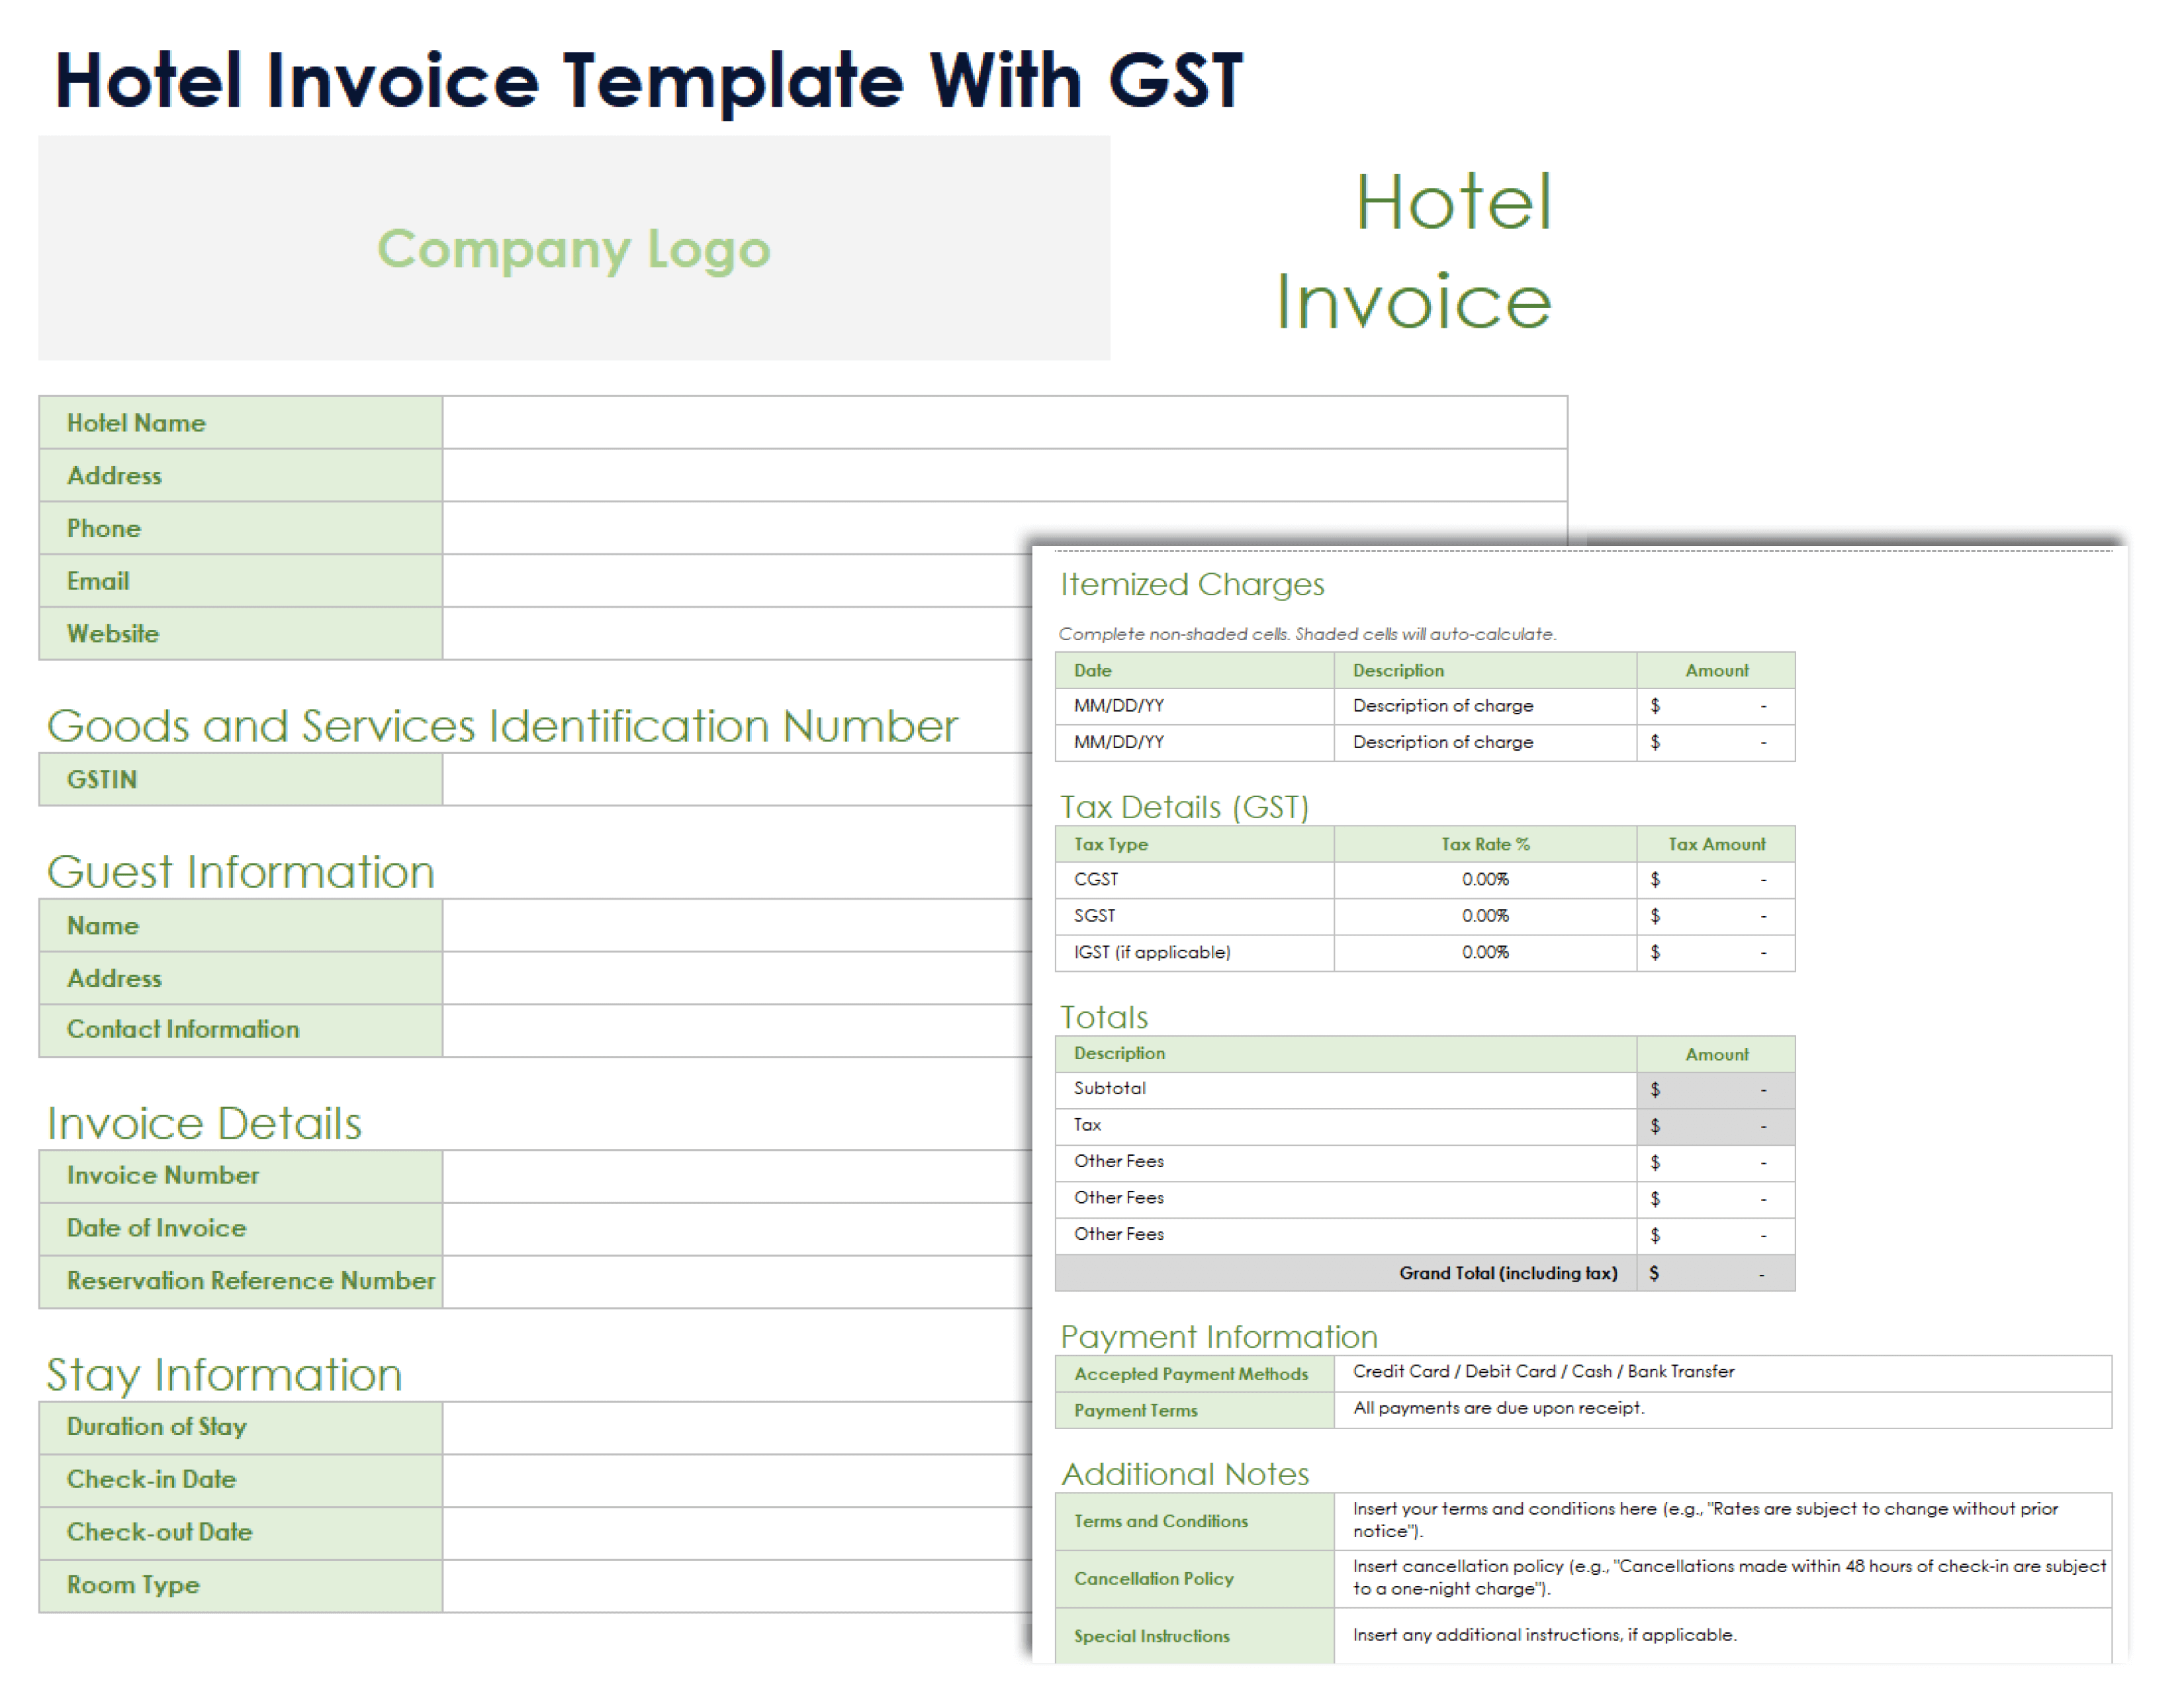
Task: Click the 'Cancellation Policy' label
Action: [1195, 1580]
